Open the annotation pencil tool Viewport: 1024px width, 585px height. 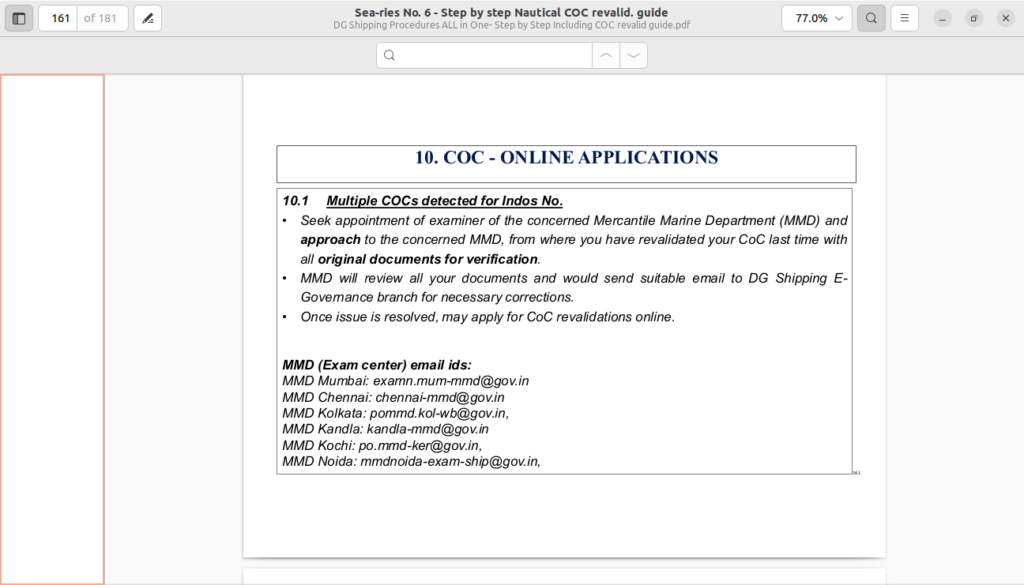[x=147, y=18]
